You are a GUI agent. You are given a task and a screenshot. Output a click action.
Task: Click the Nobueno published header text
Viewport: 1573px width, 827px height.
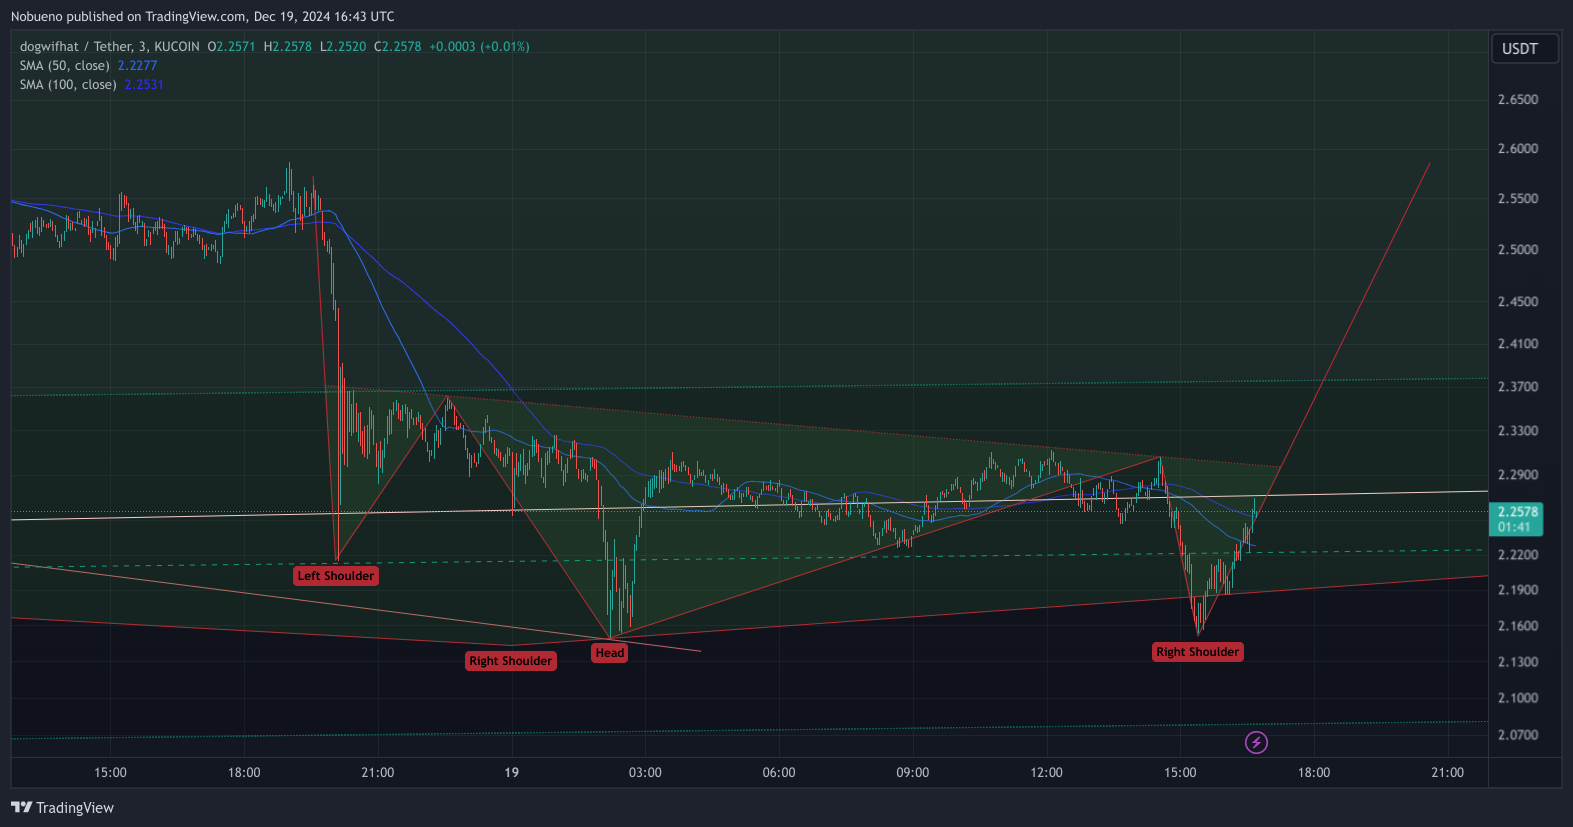click(203, 17)
